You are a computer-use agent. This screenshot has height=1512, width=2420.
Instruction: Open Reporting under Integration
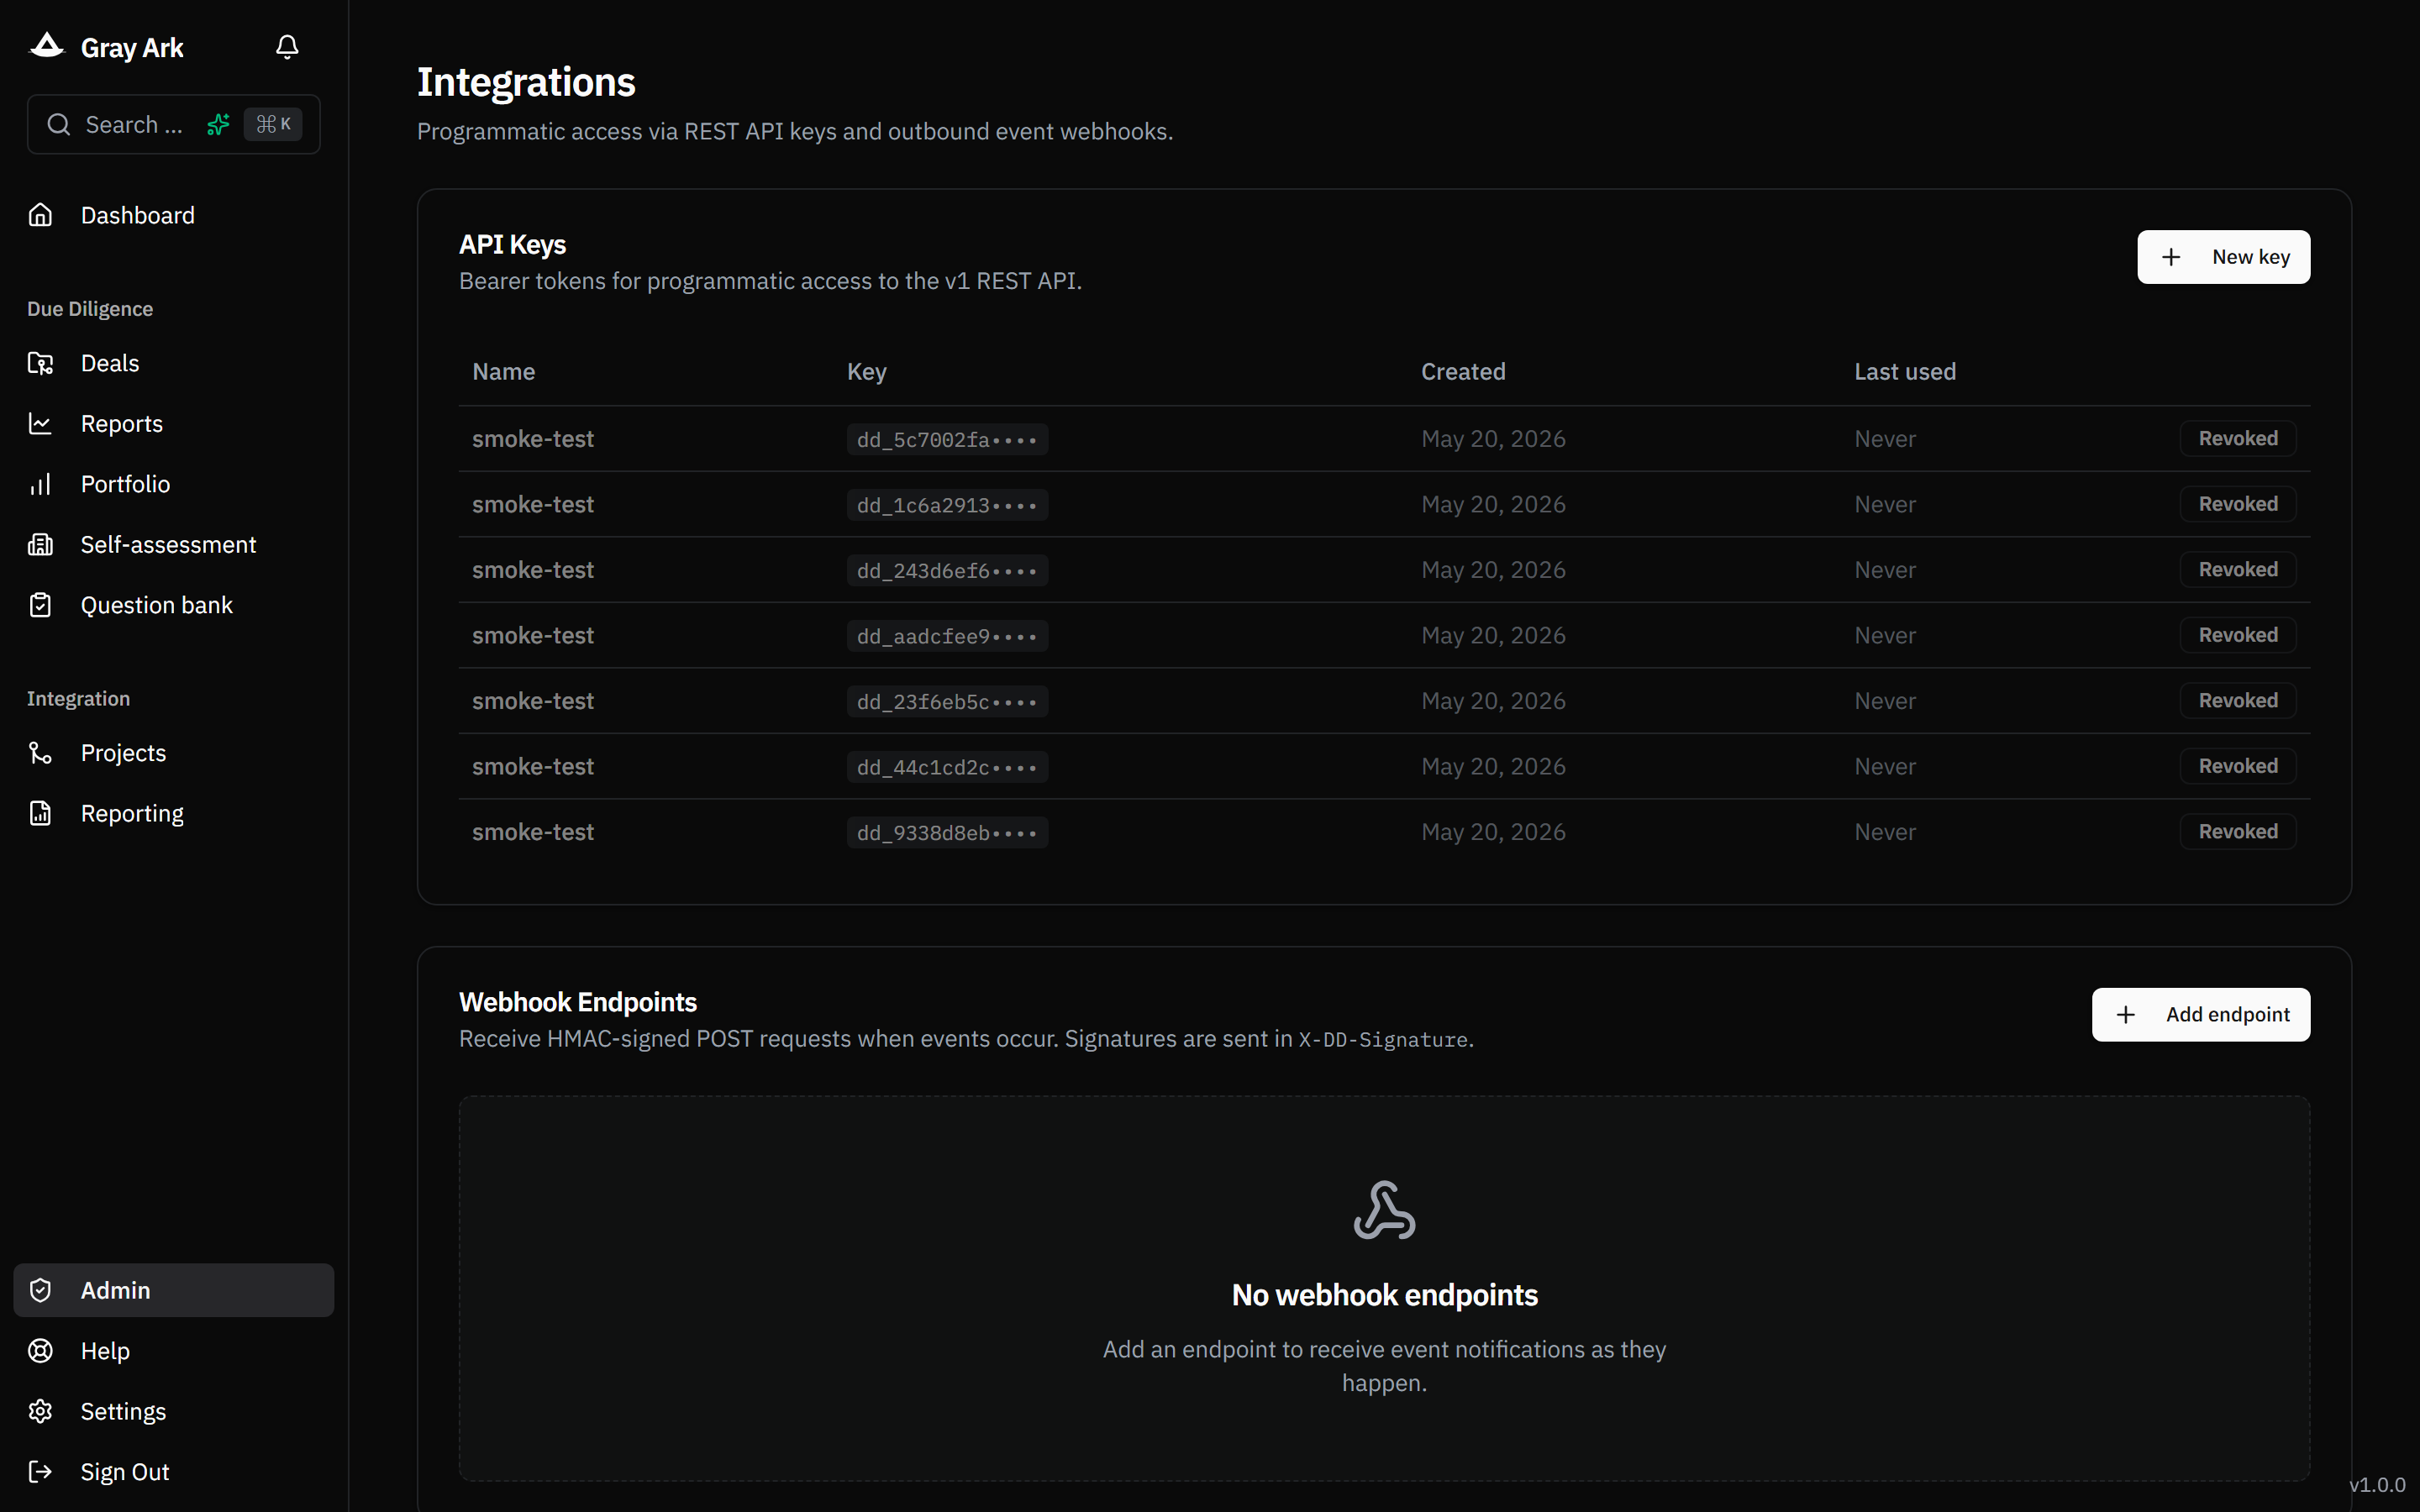tap(174, 814)
